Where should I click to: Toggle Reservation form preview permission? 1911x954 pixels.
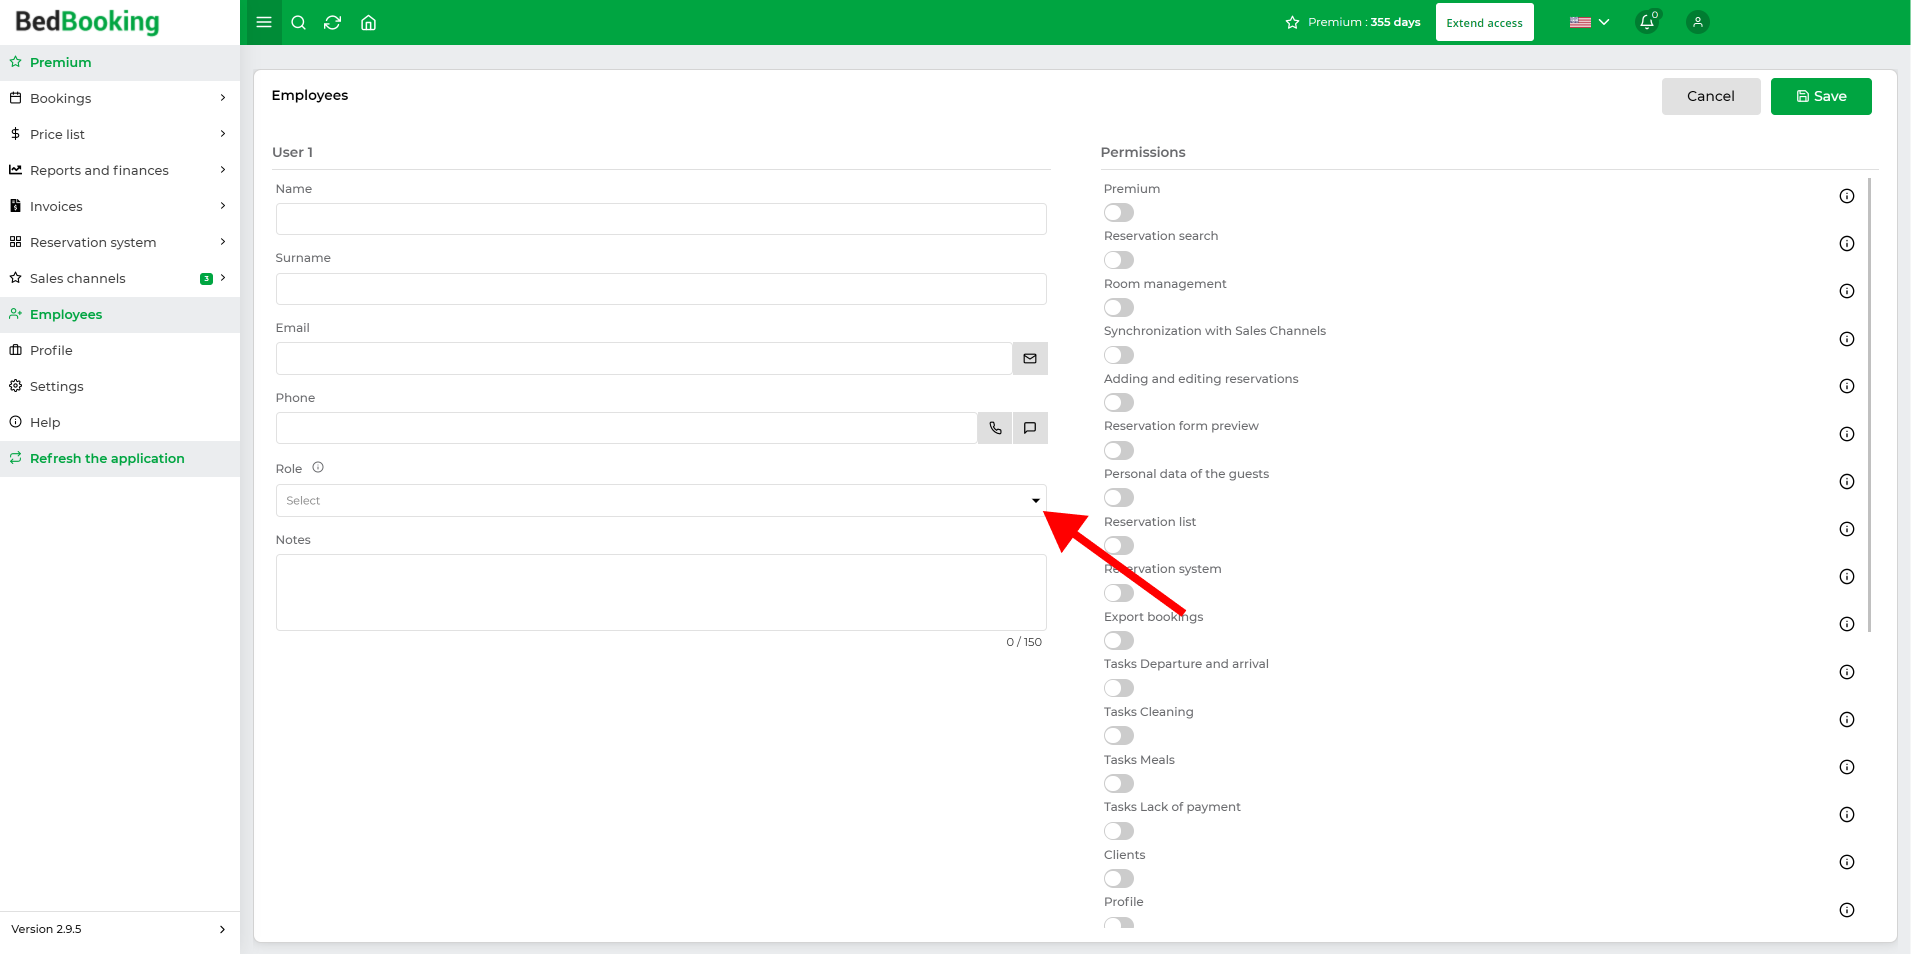click(x=1119, y=450)
